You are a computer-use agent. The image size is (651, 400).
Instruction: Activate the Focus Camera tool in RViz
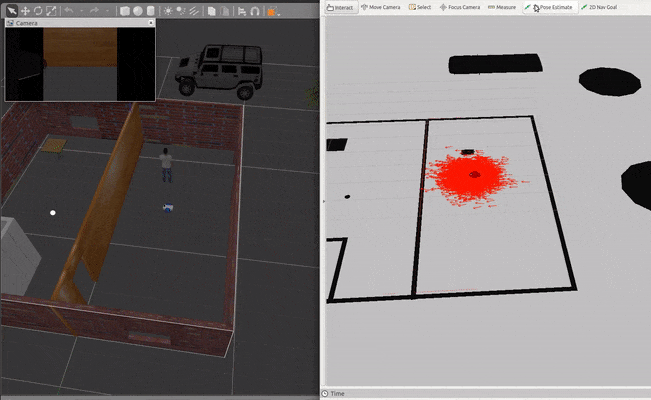460,7
